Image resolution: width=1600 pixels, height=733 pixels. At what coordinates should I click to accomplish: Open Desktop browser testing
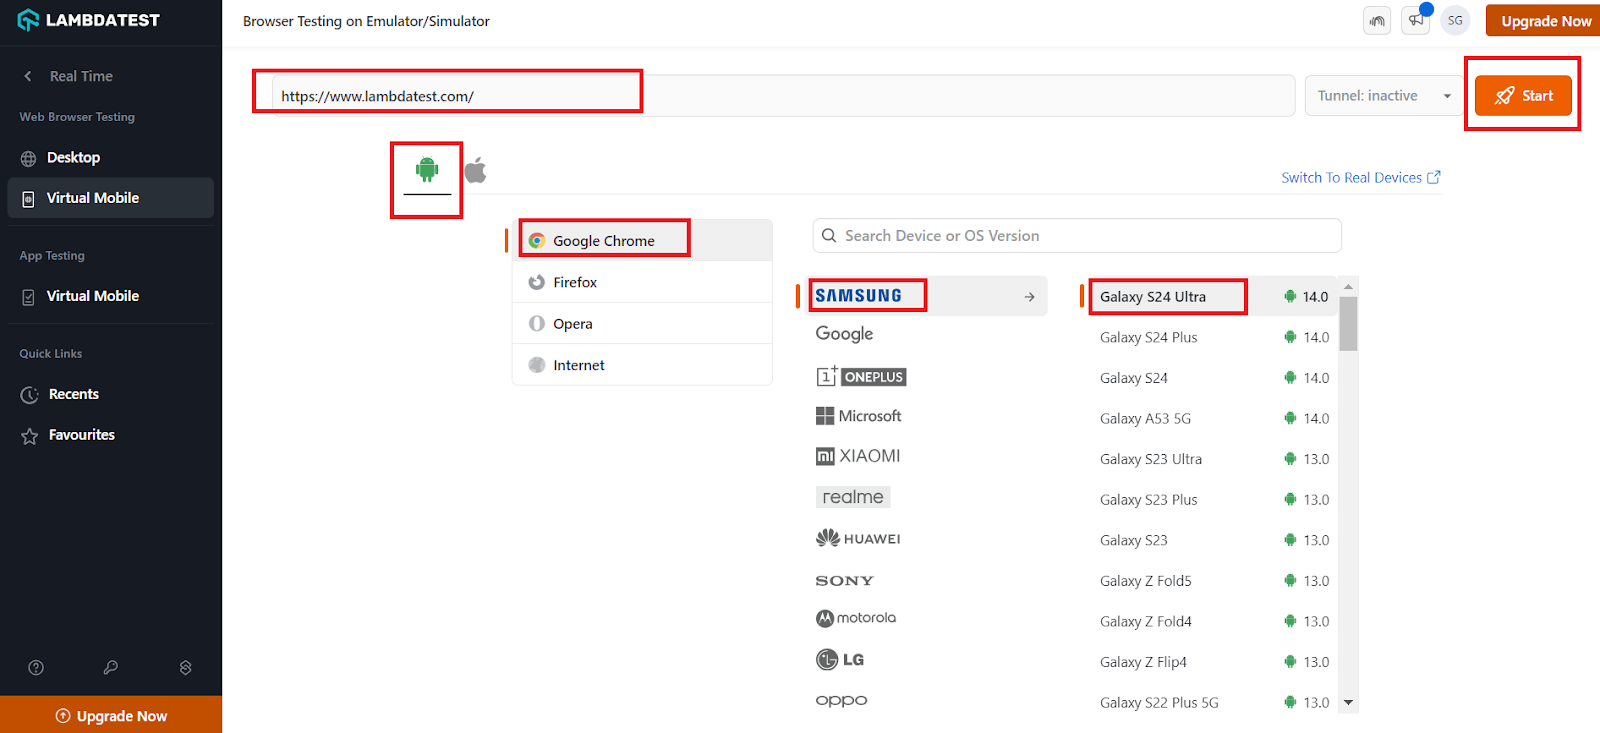click(111, 157)
